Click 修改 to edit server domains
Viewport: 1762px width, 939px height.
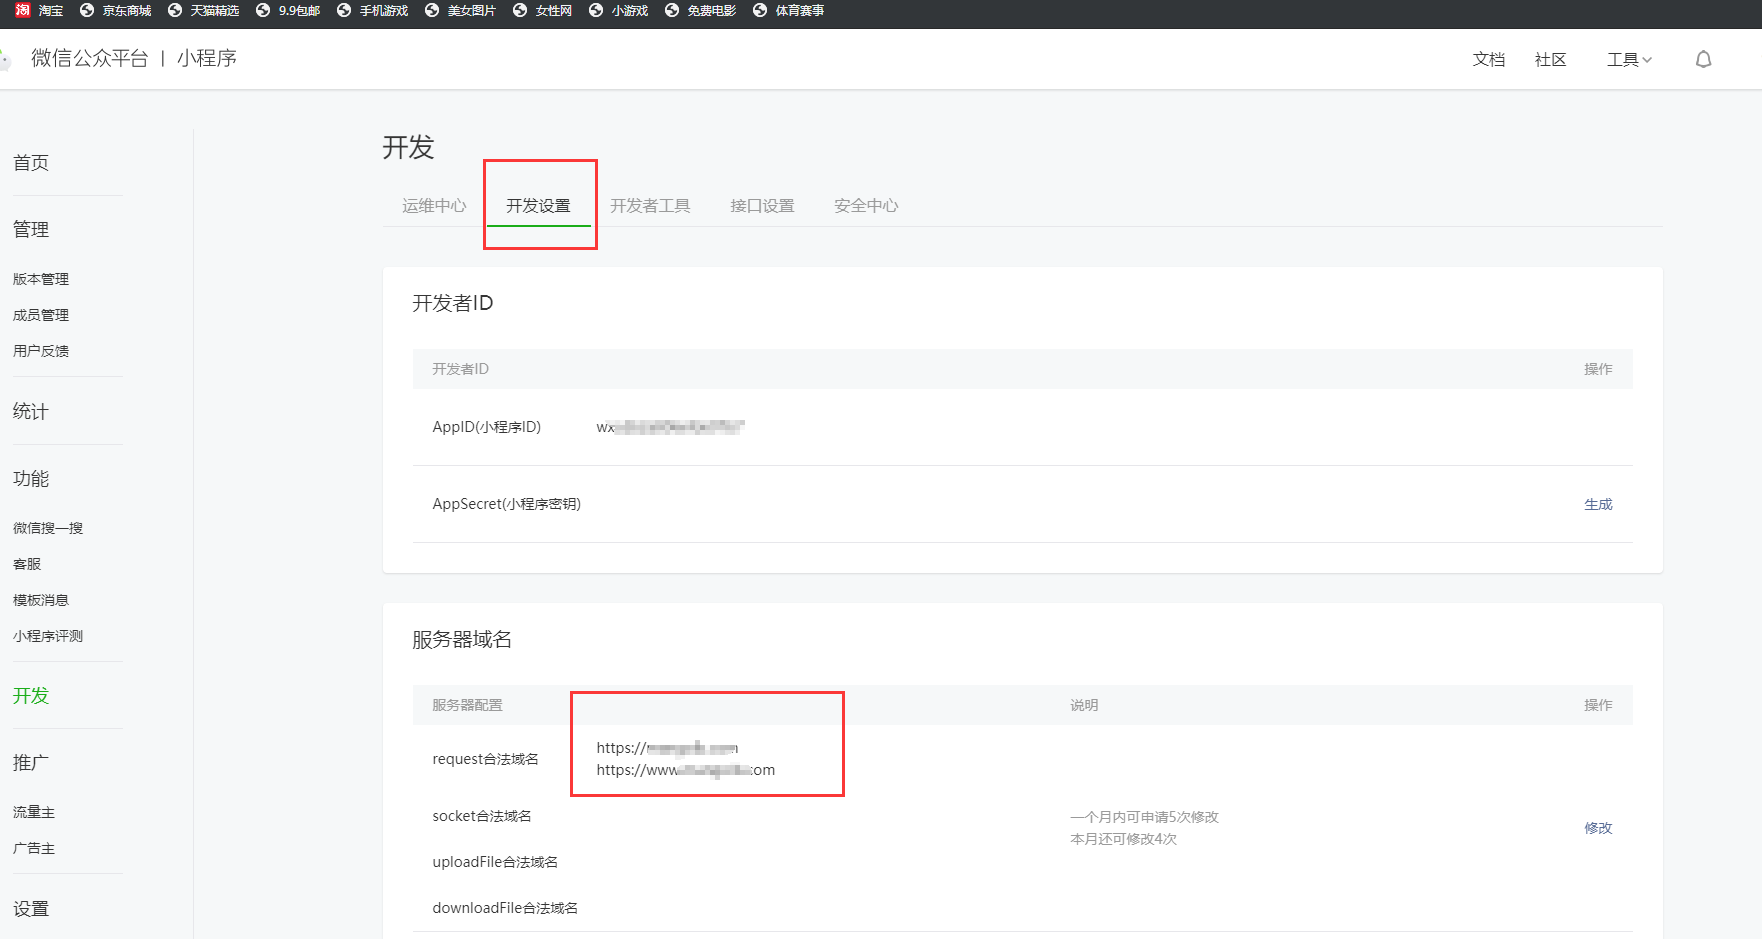[1597, 827]
